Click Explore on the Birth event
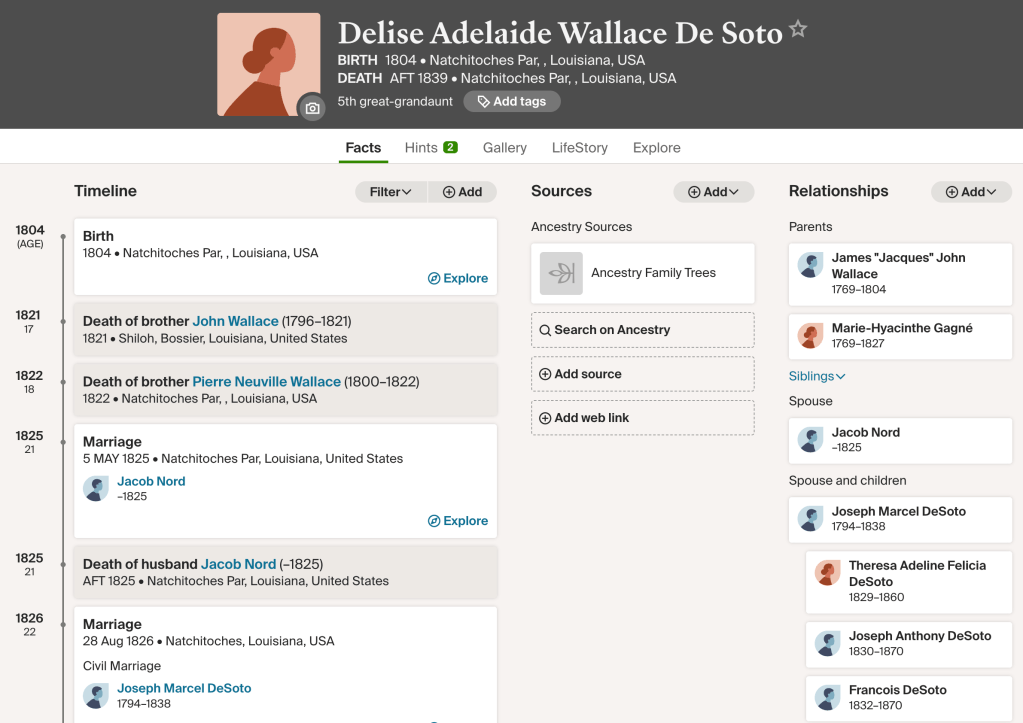The width and height of the screenshot is (1023, 723). click(x=458, y=278)
